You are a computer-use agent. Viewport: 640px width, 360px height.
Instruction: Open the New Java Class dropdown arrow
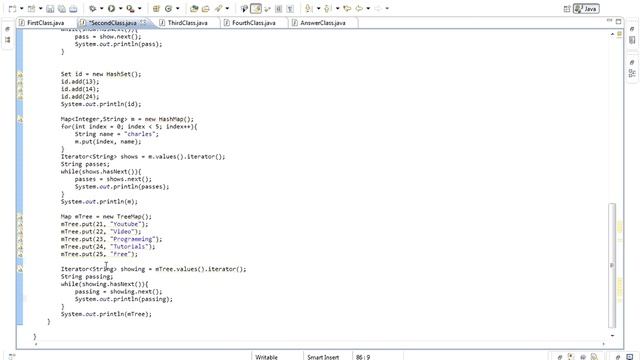pyautogui.click(x=178, y=9)
